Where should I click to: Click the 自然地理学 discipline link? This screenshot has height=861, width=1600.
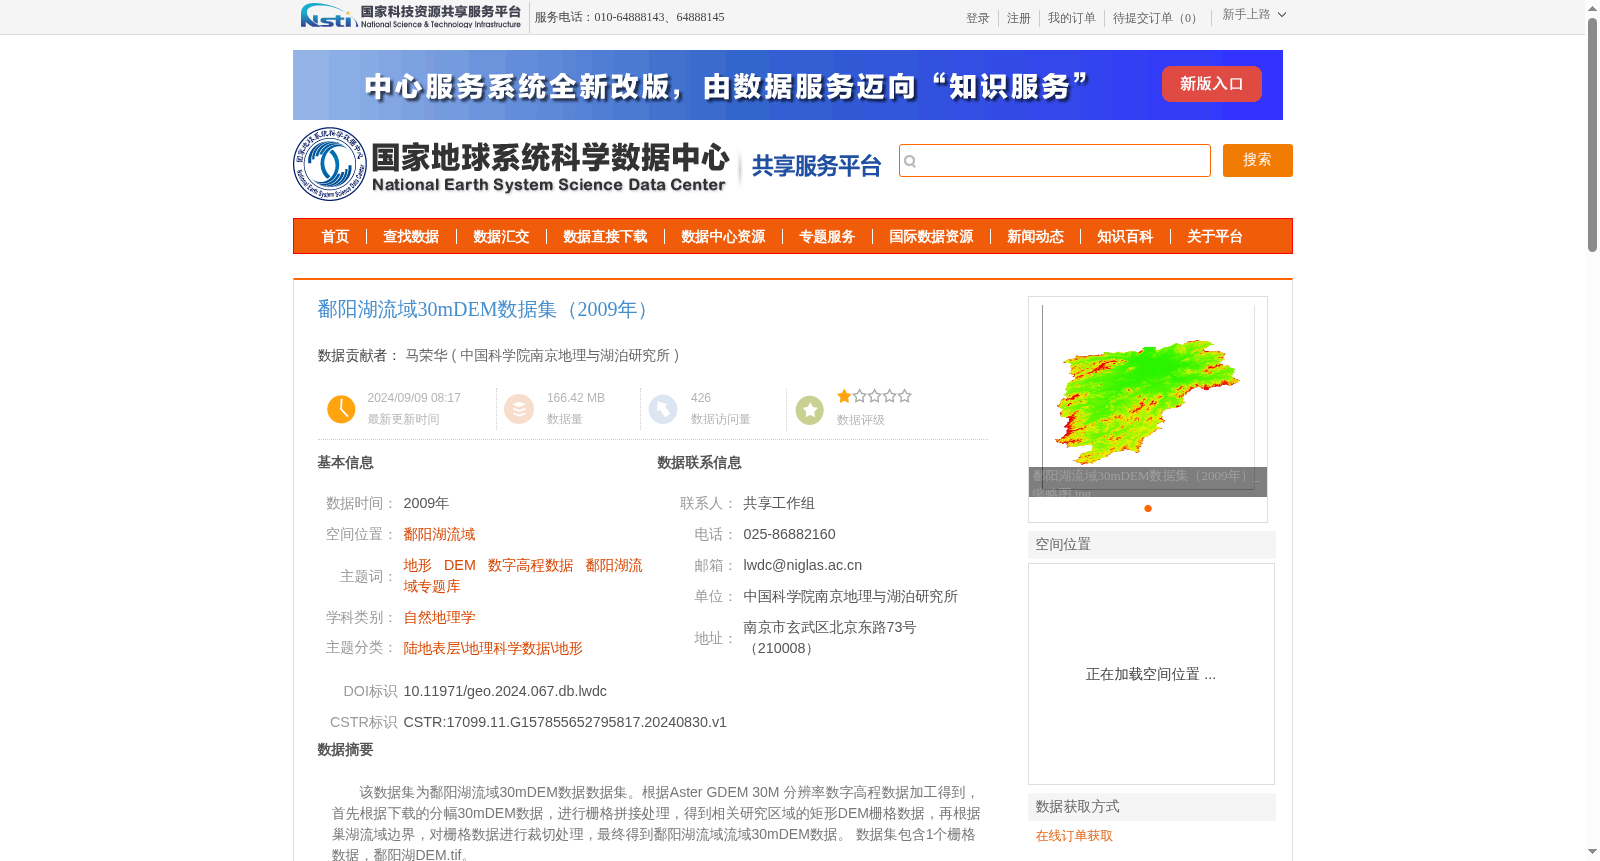[439, 617]
